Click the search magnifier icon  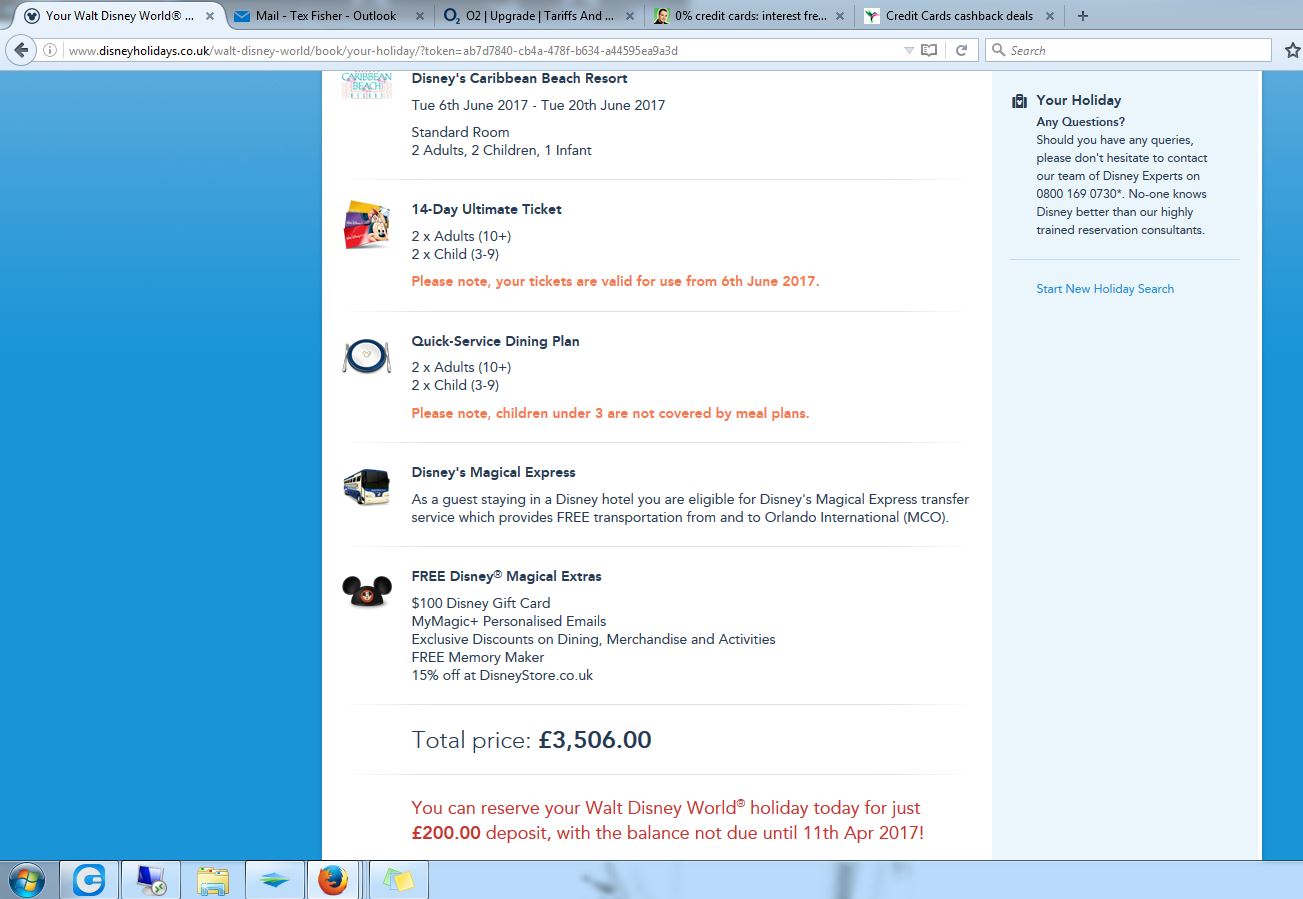pos(998,50)
